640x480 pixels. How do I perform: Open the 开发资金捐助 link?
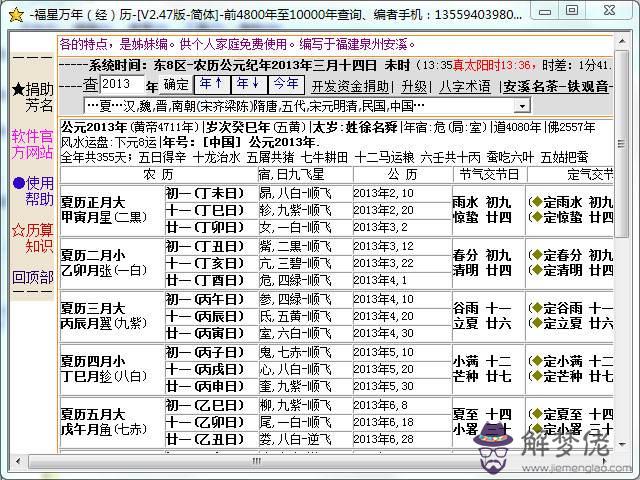pos(349,85)
